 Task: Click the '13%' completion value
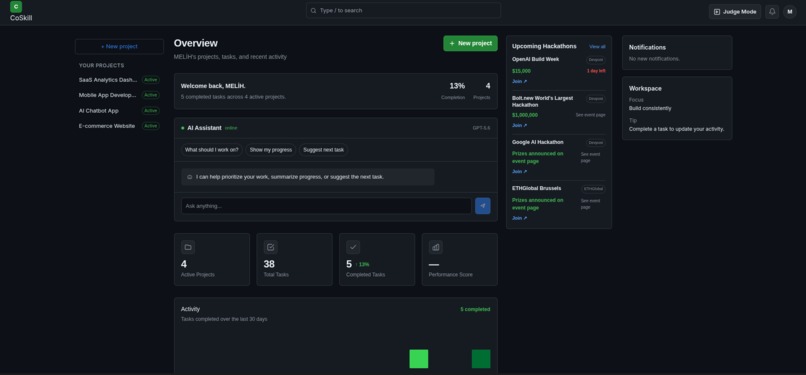pyautogui.click(x=457, y=86)
